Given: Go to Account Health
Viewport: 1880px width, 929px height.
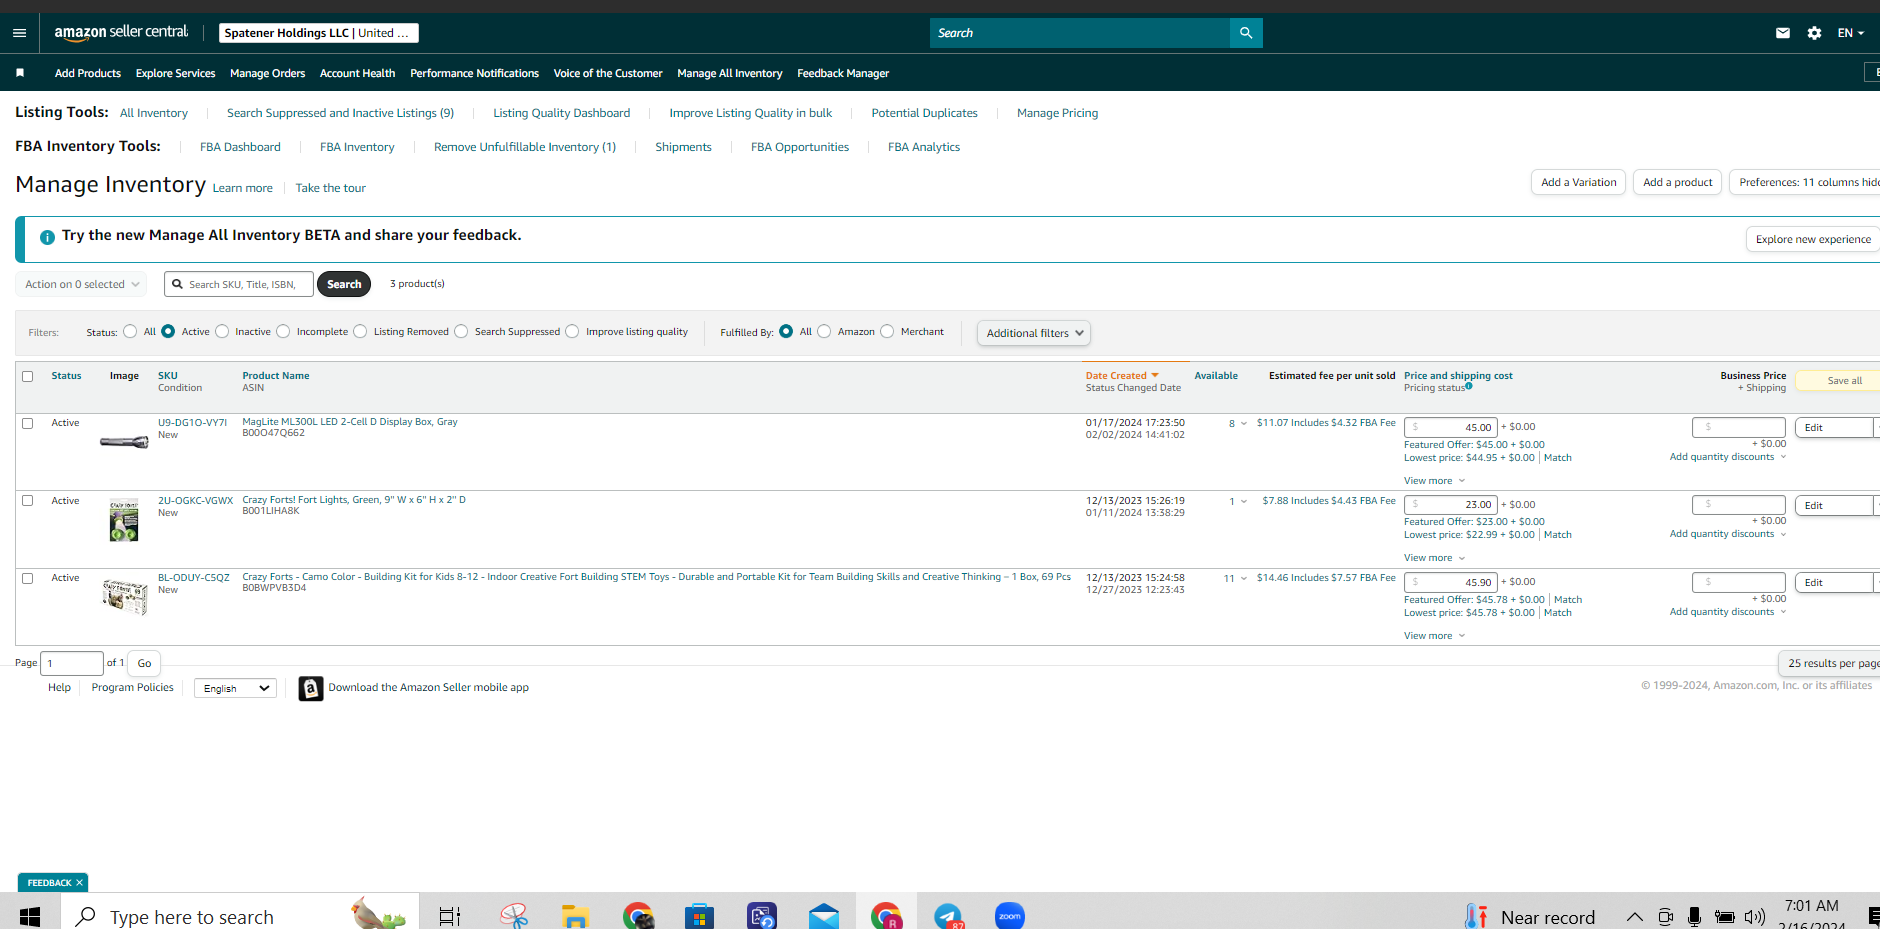Looking at the screenshot, I should pos(357,73).
